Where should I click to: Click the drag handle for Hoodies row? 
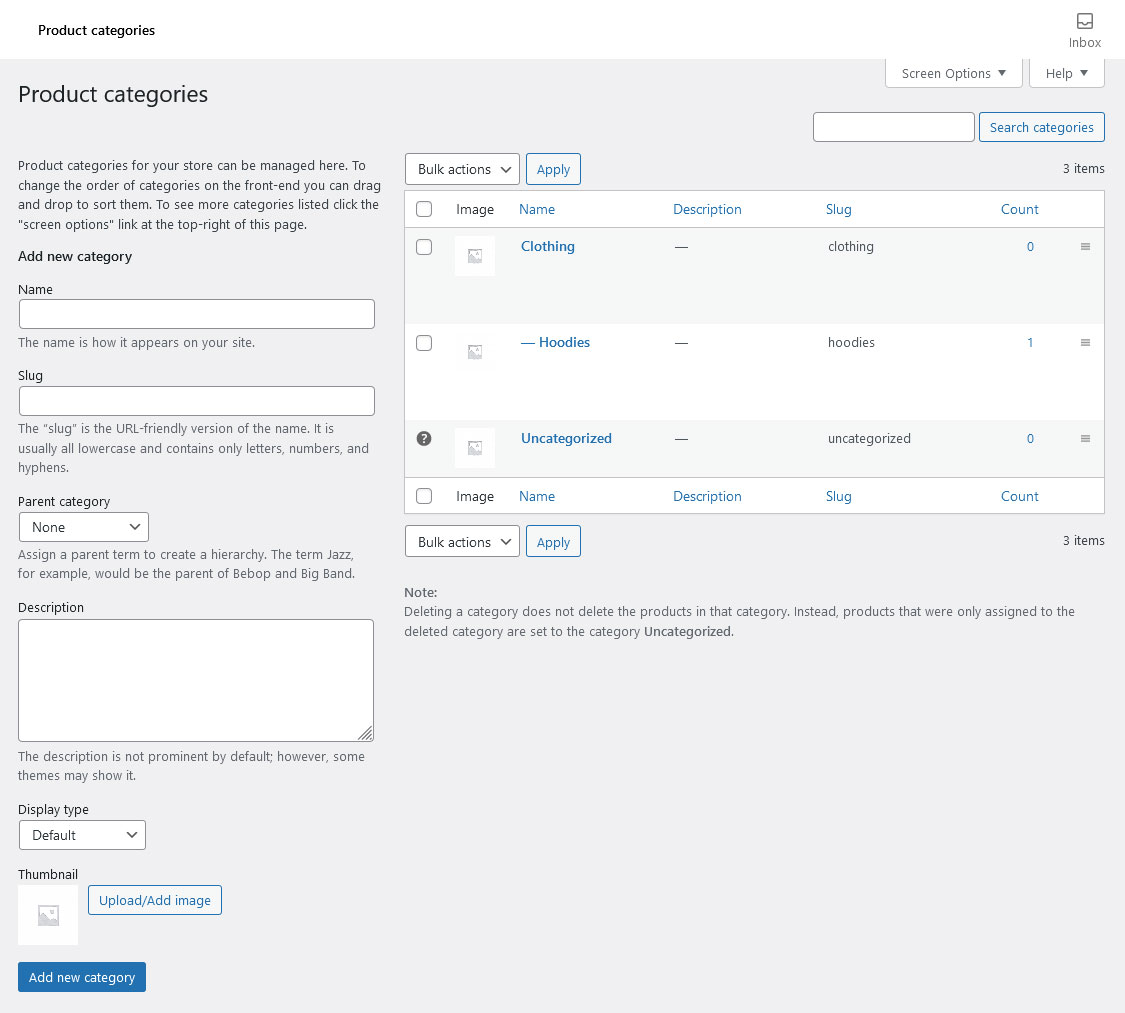(x=1085, y=343)
